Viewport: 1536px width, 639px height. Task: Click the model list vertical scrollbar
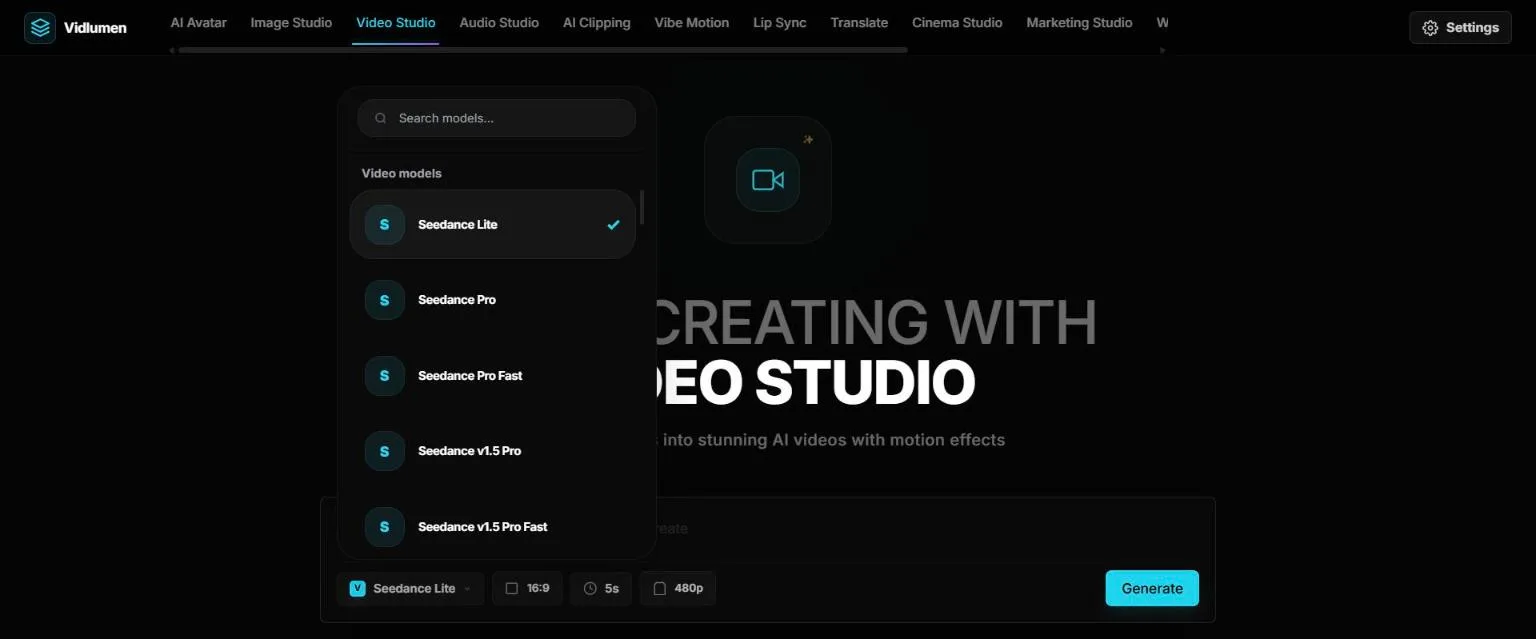642,208
